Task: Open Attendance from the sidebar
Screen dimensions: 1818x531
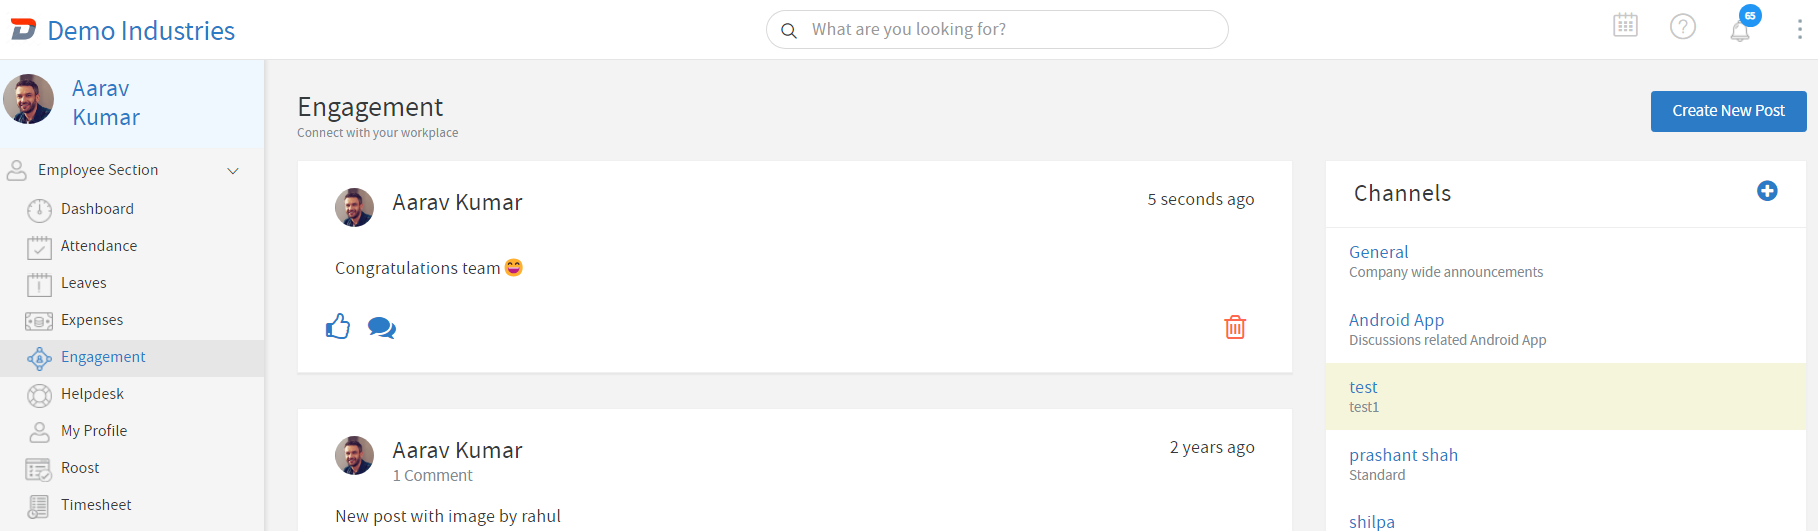Action: pyautogui.click(x=99, y=246)
